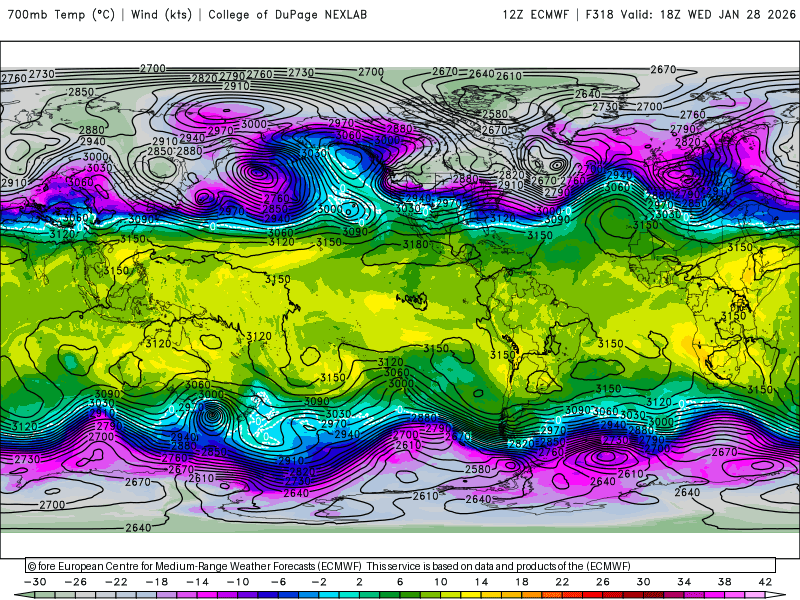Viewport: 800px width, 600px height.
Task: Select the "26" legend value
Action: pyautogui.click(x=603, y=582)
